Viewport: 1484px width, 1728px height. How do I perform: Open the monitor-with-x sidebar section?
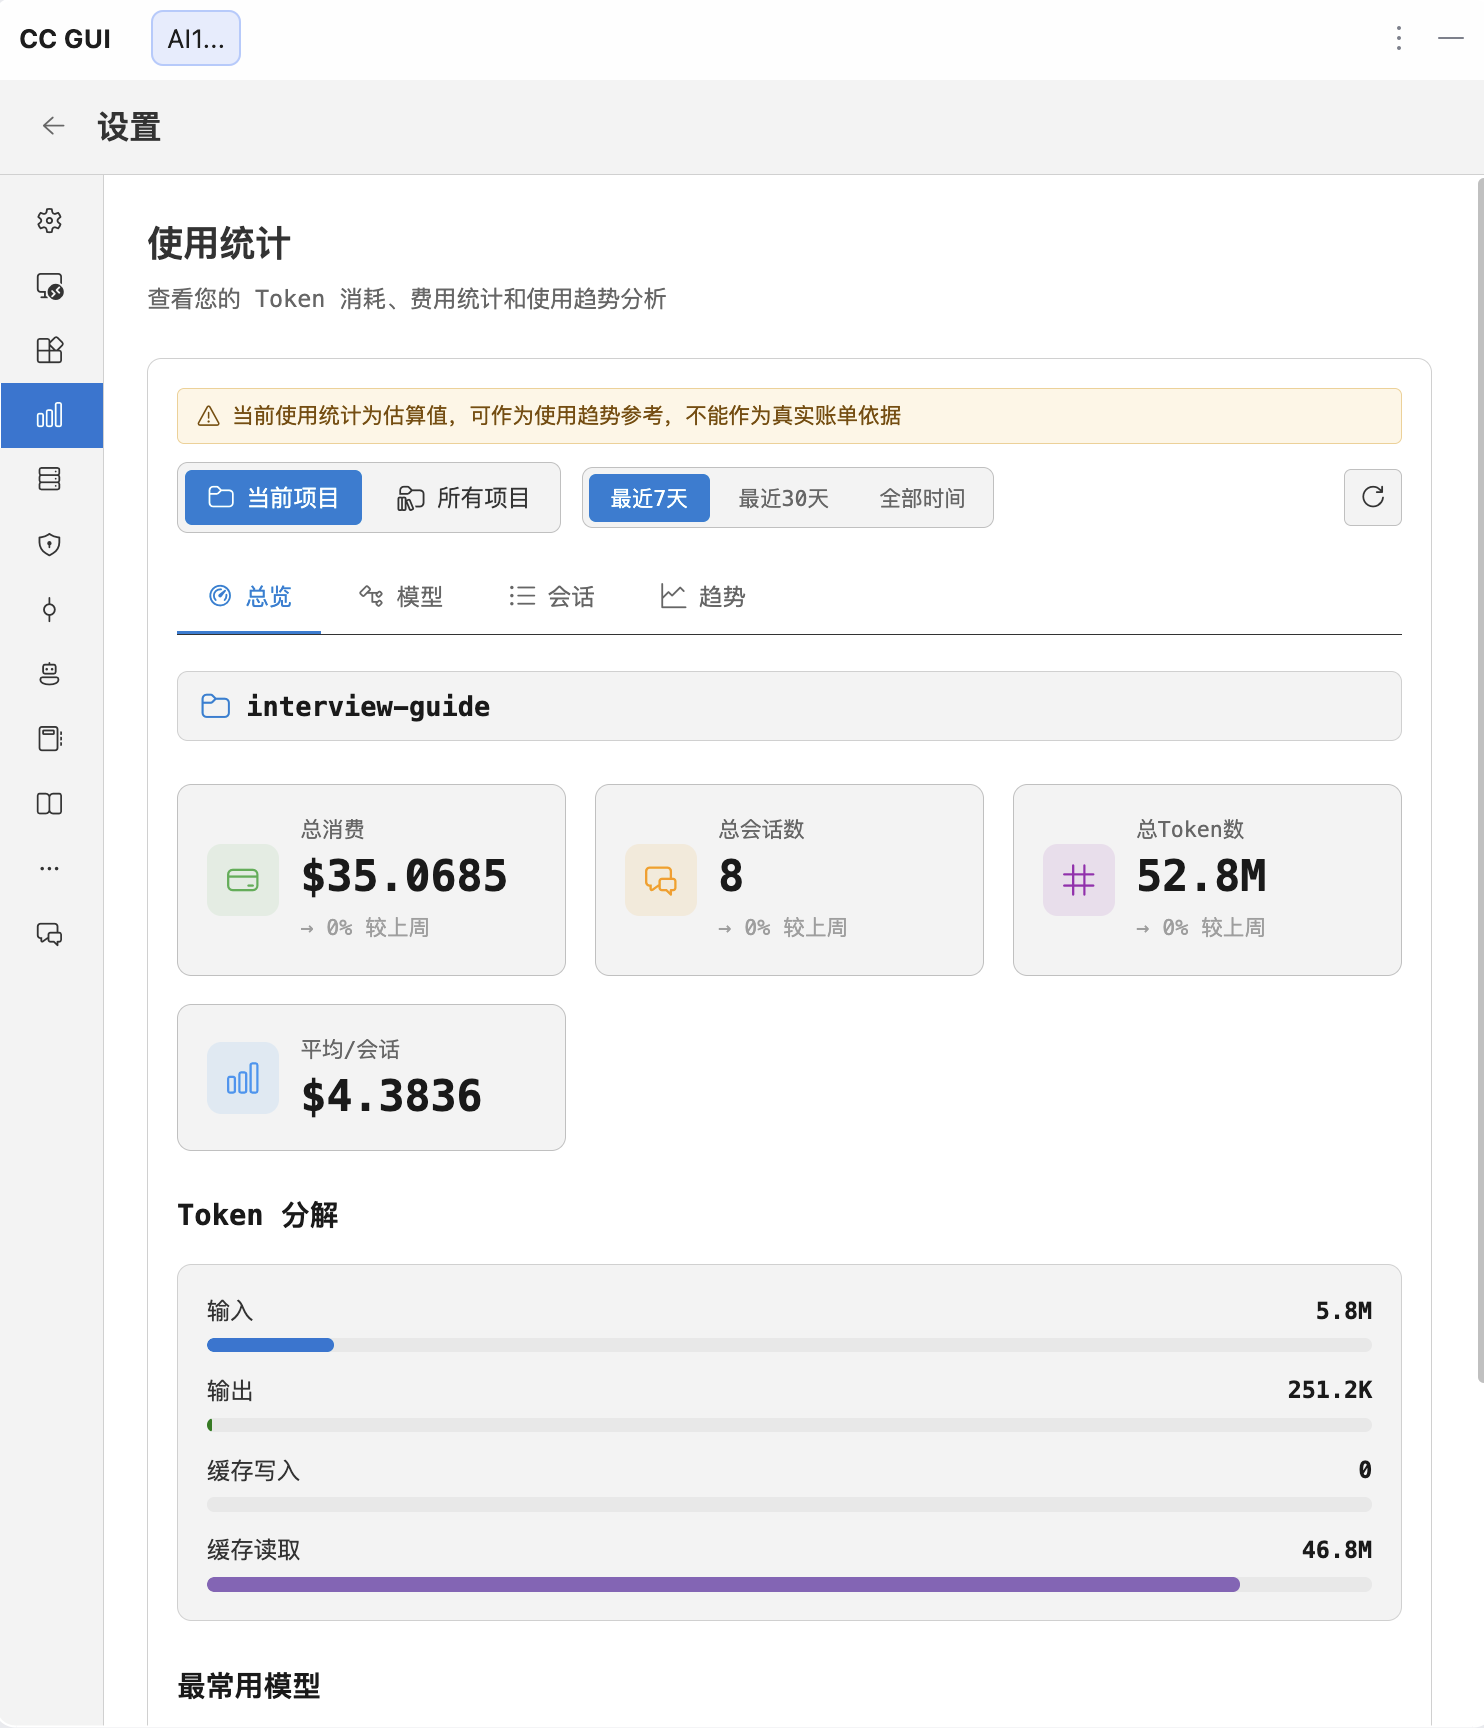tap(49, 286)
